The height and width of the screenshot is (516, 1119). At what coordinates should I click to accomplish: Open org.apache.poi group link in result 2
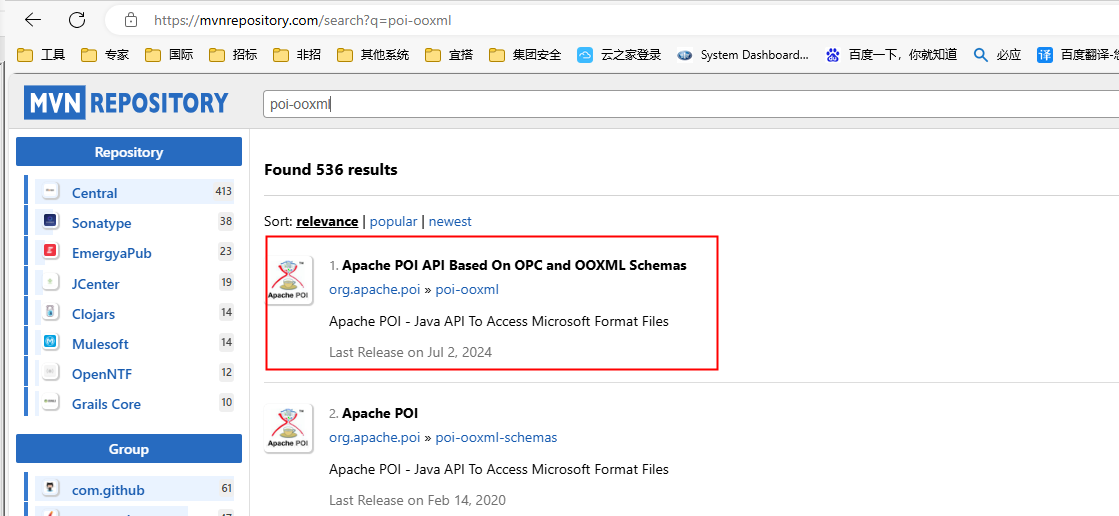(374, 437)
